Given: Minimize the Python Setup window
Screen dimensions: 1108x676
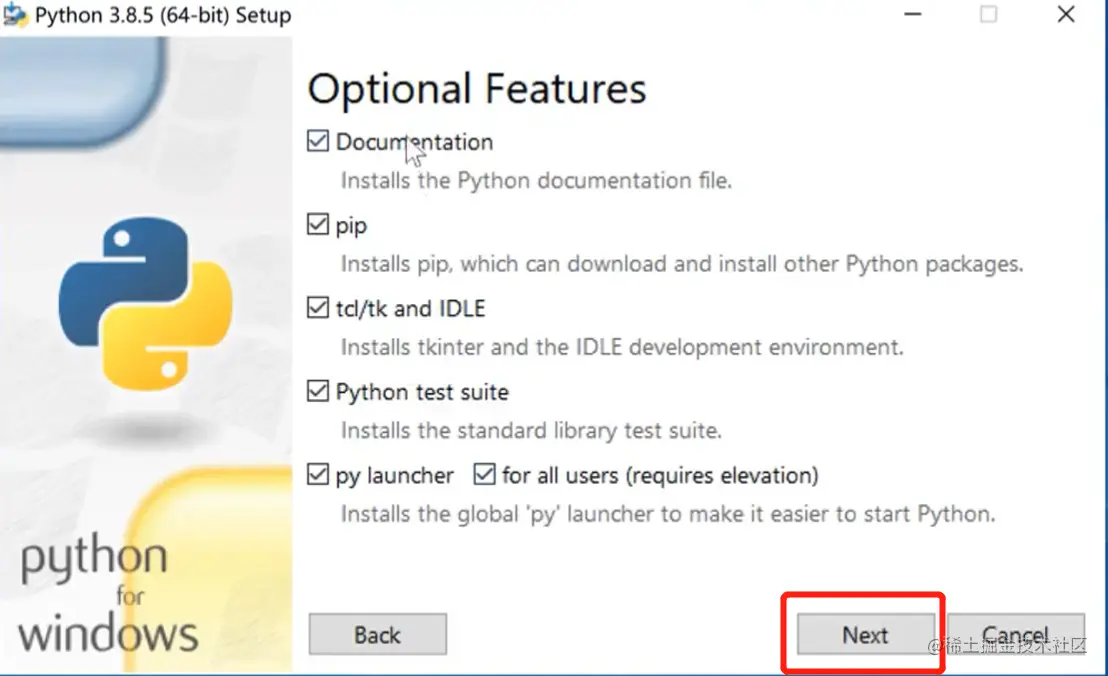Looking at the screenshot, I should point(913,14).
